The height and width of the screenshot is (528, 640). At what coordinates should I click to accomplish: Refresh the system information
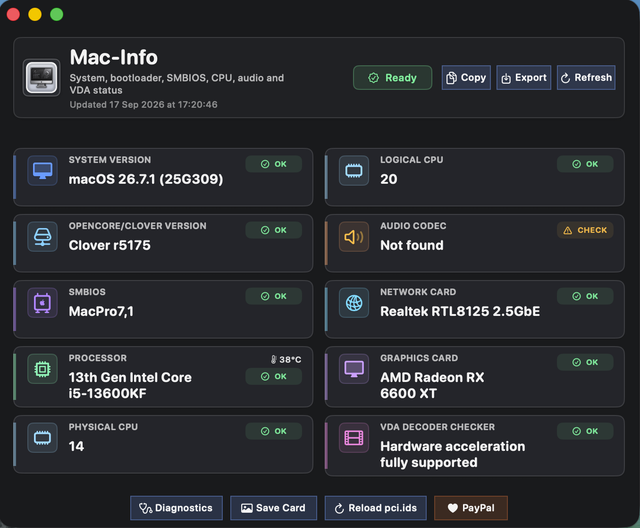point(586,78)
